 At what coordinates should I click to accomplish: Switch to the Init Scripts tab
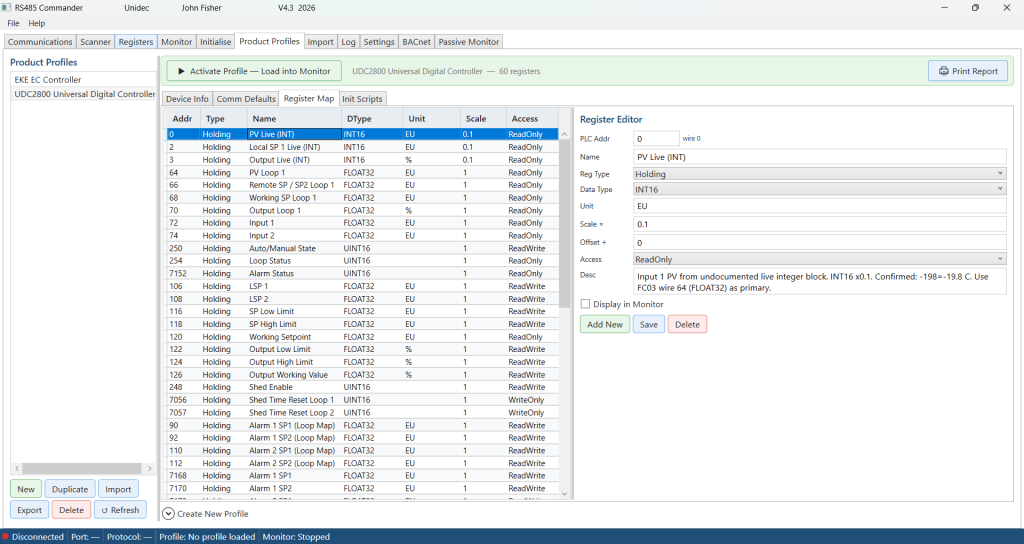point(362,99)
